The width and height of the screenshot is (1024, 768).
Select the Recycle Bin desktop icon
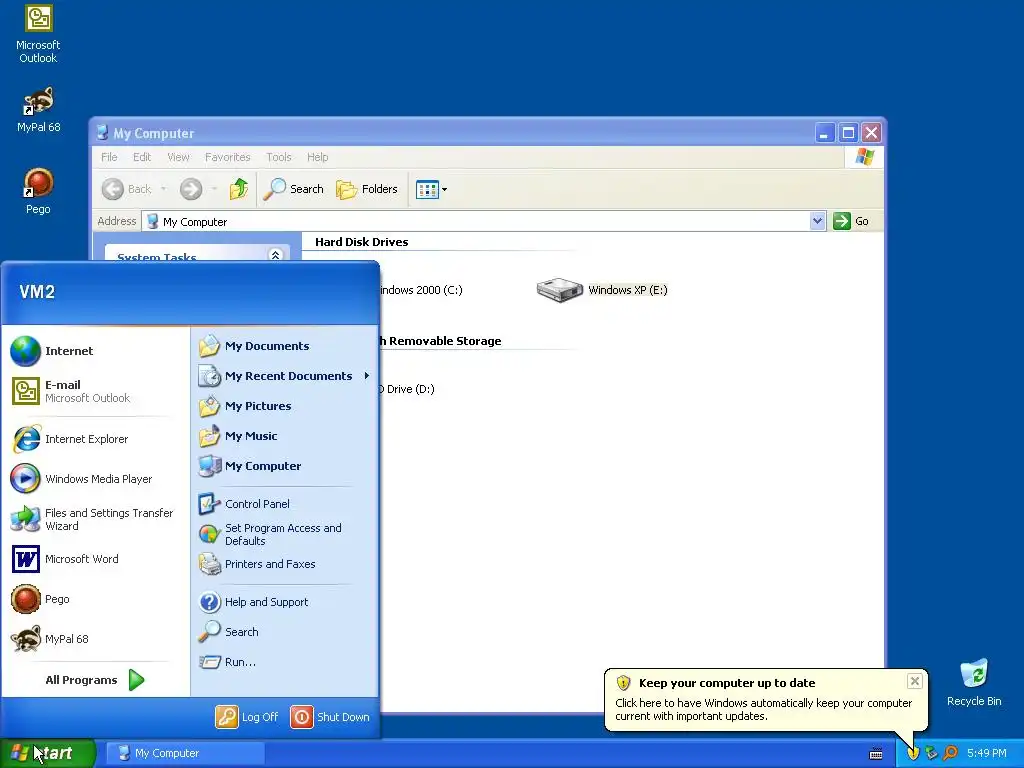click(x=974, y=682)
